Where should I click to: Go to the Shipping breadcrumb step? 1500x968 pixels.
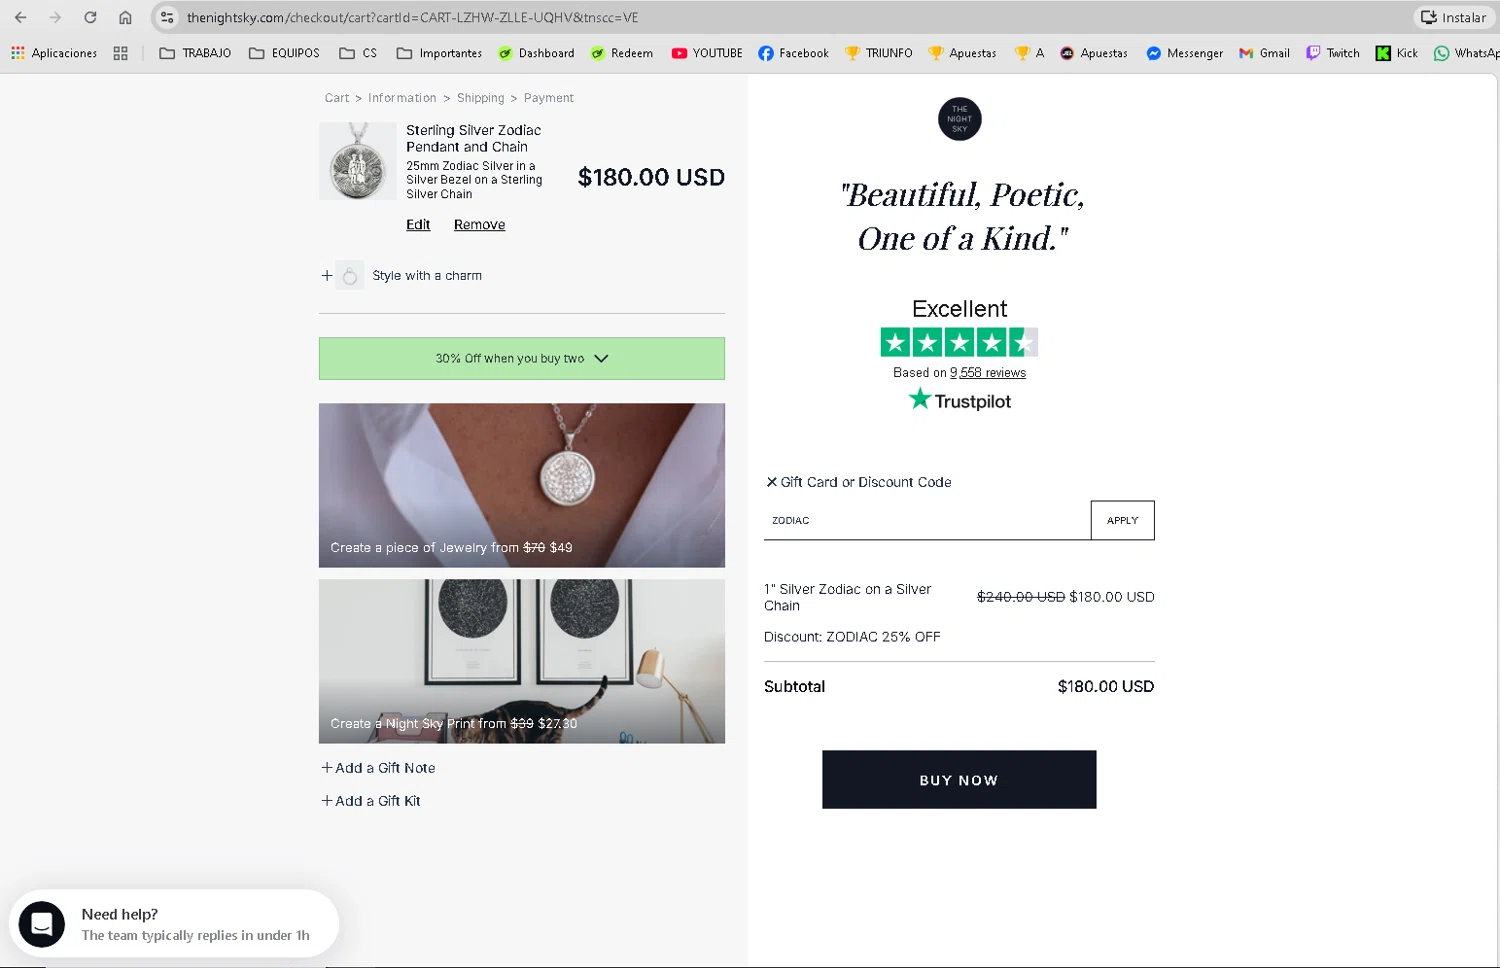(480, 98)
